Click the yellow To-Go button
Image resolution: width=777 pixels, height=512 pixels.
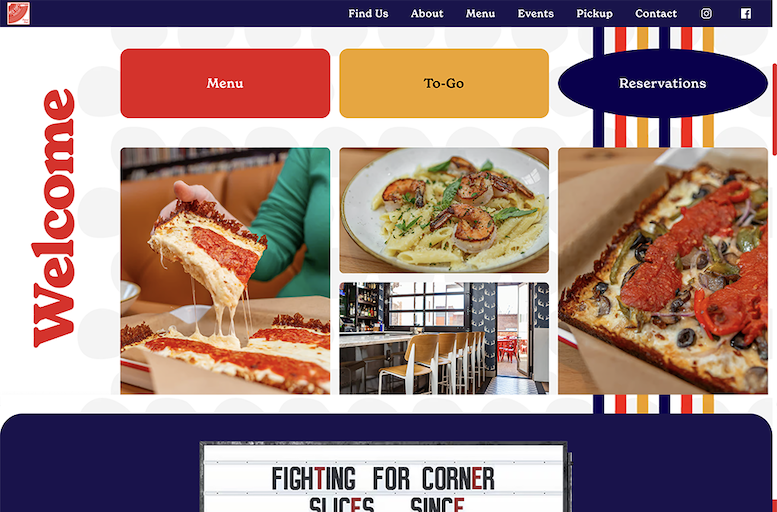444,83
